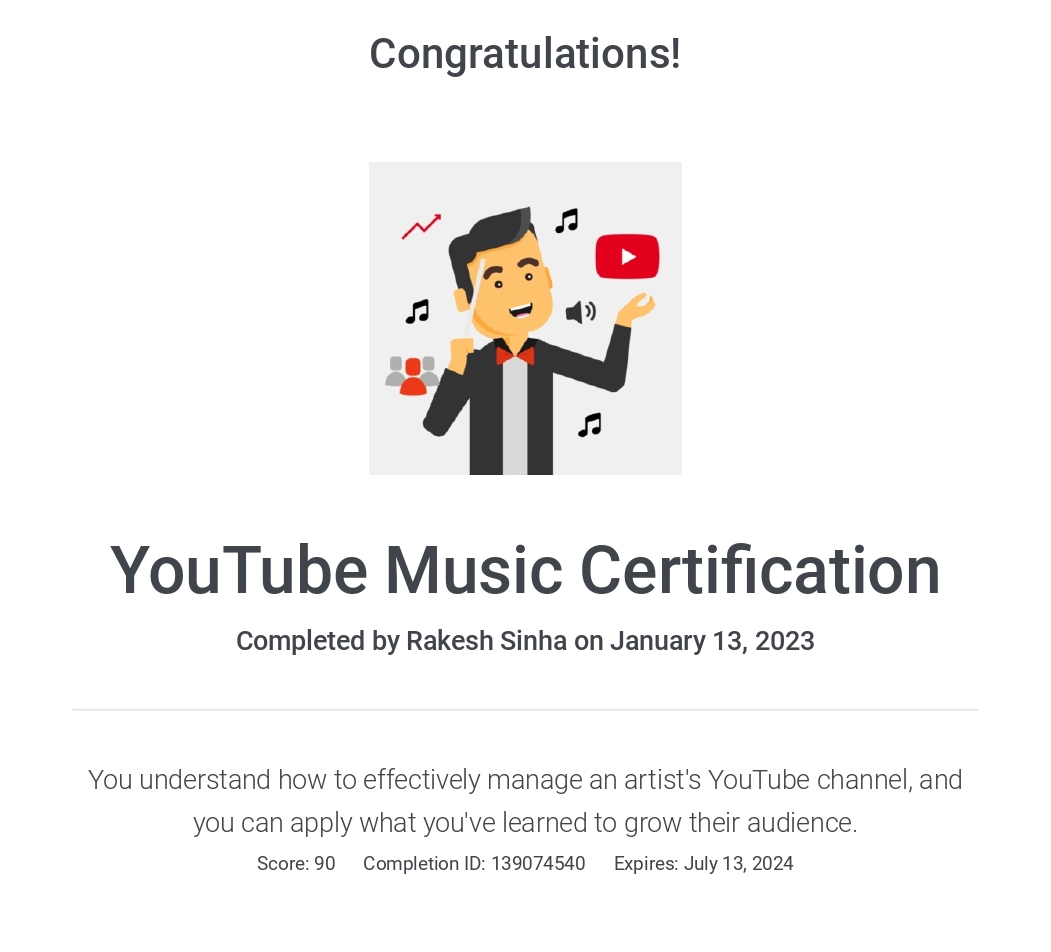Click the audience group people icon
The height and width of the screenshot is (952, 1051).
[x=412, y=375]
